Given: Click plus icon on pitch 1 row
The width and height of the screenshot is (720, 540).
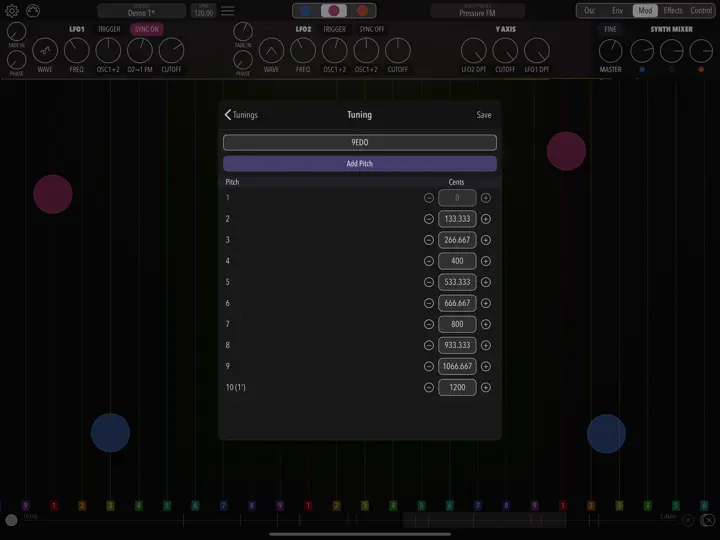Looking at the screenshot, I should point(486,198).
